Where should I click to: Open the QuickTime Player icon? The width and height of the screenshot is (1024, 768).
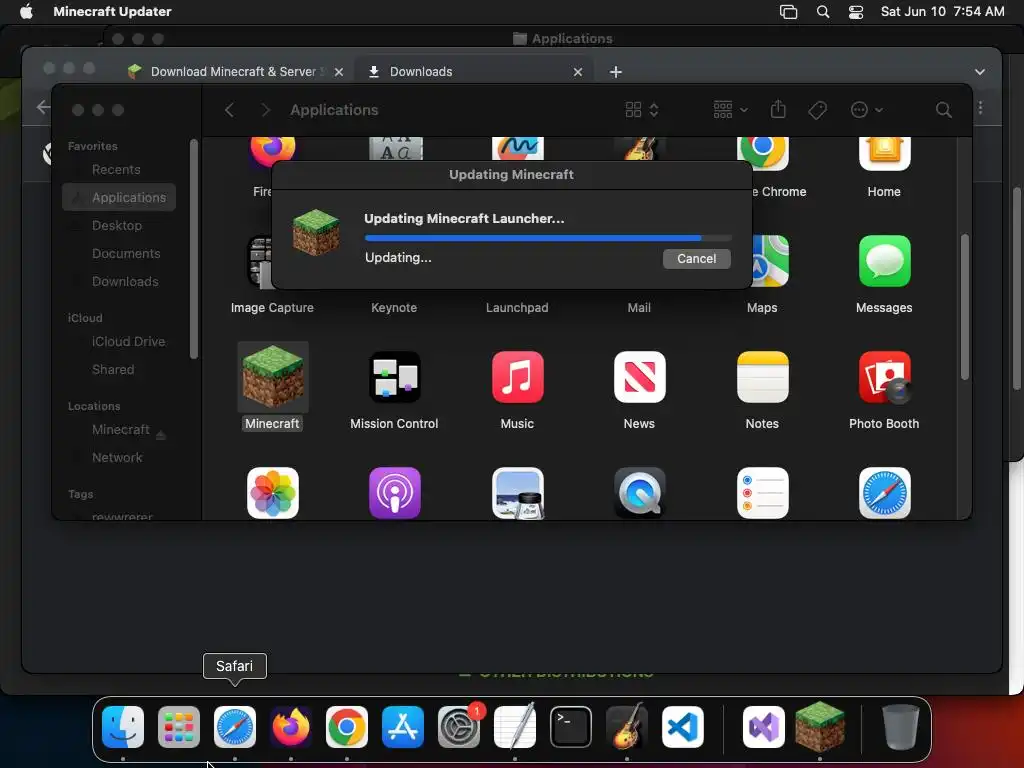tap(639, 493)
